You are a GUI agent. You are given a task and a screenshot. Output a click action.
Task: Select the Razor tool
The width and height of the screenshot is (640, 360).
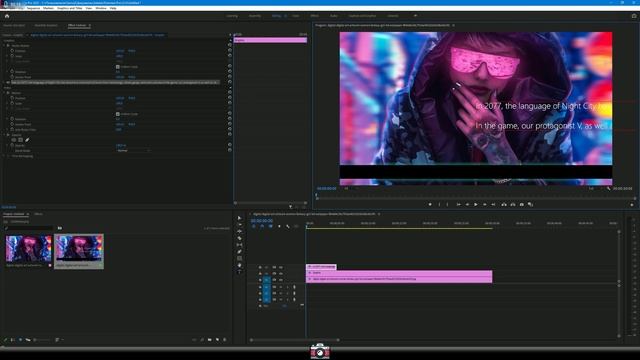tap(239, 238)
